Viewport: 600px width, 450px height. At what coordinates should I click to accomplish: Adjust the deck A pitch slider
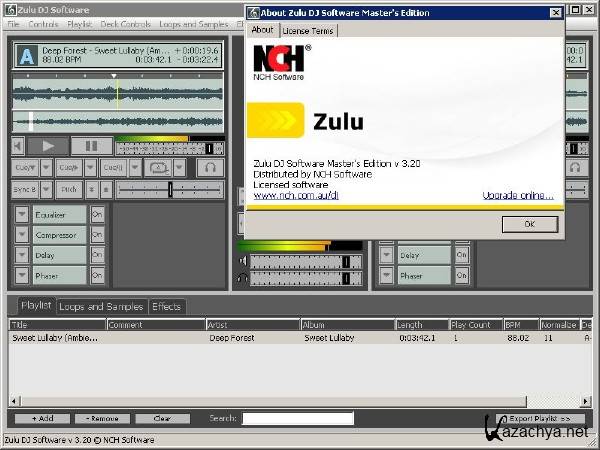tap(170, 189)
